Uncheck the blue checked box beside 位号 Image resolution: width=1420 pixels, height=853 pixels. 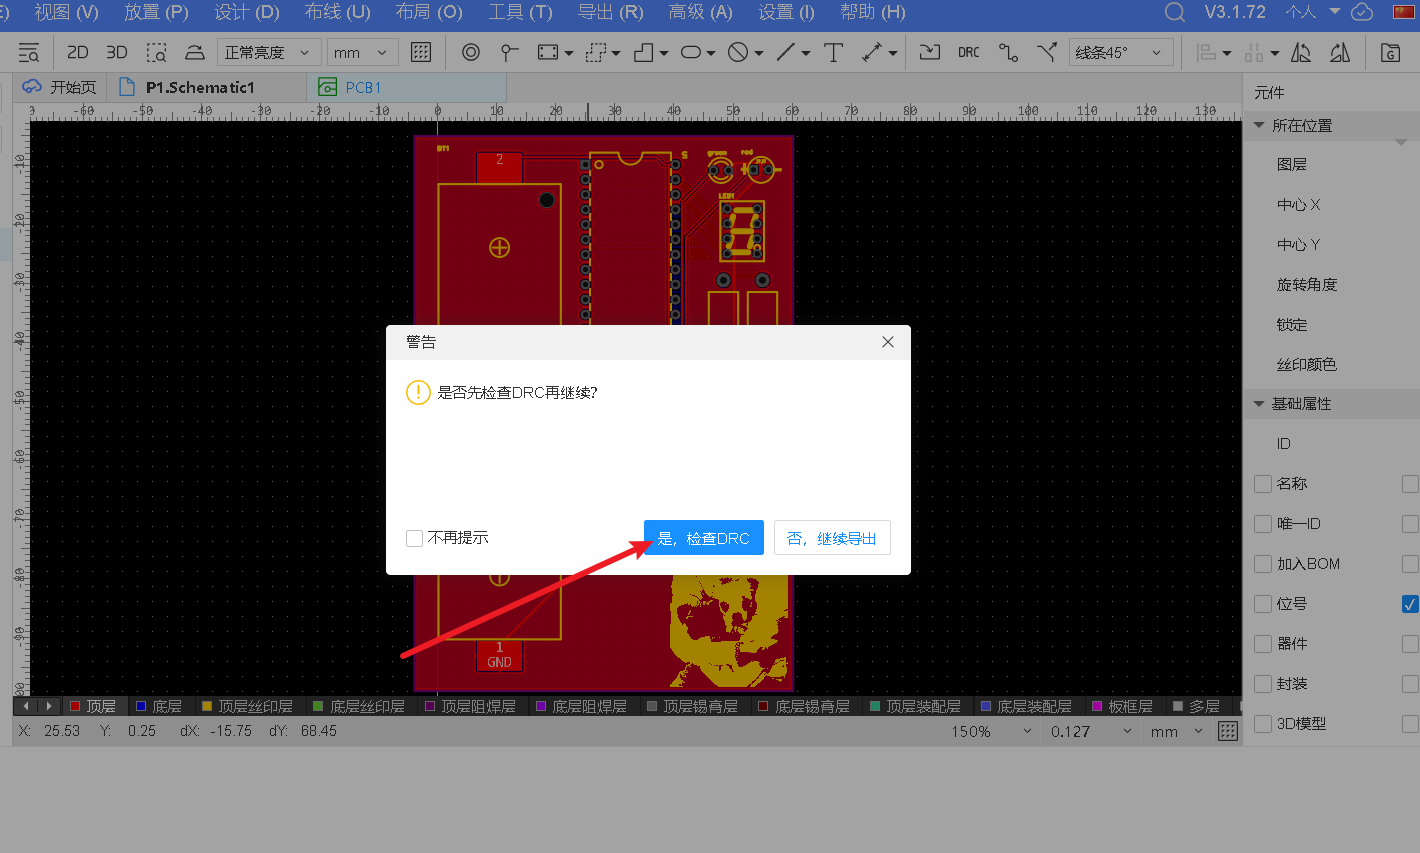click(x=1410, y=604)
